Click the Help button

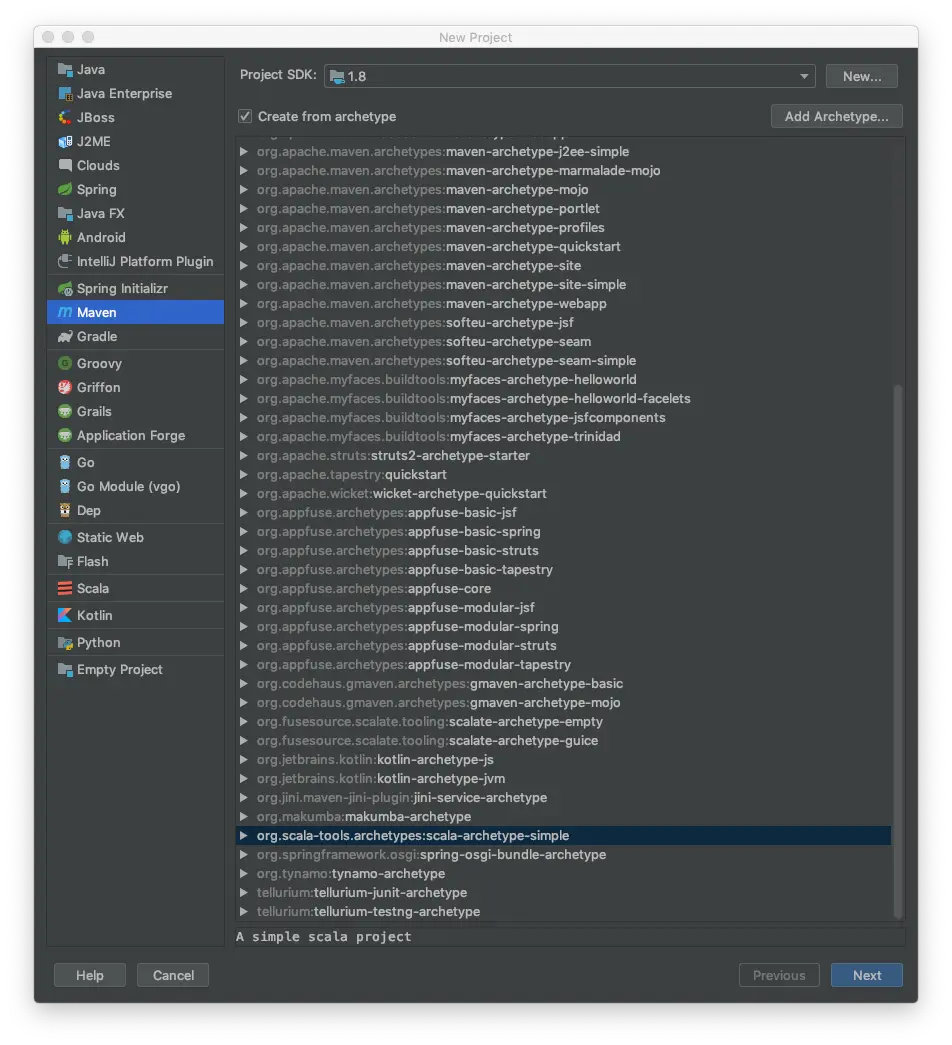click(89, 975)
